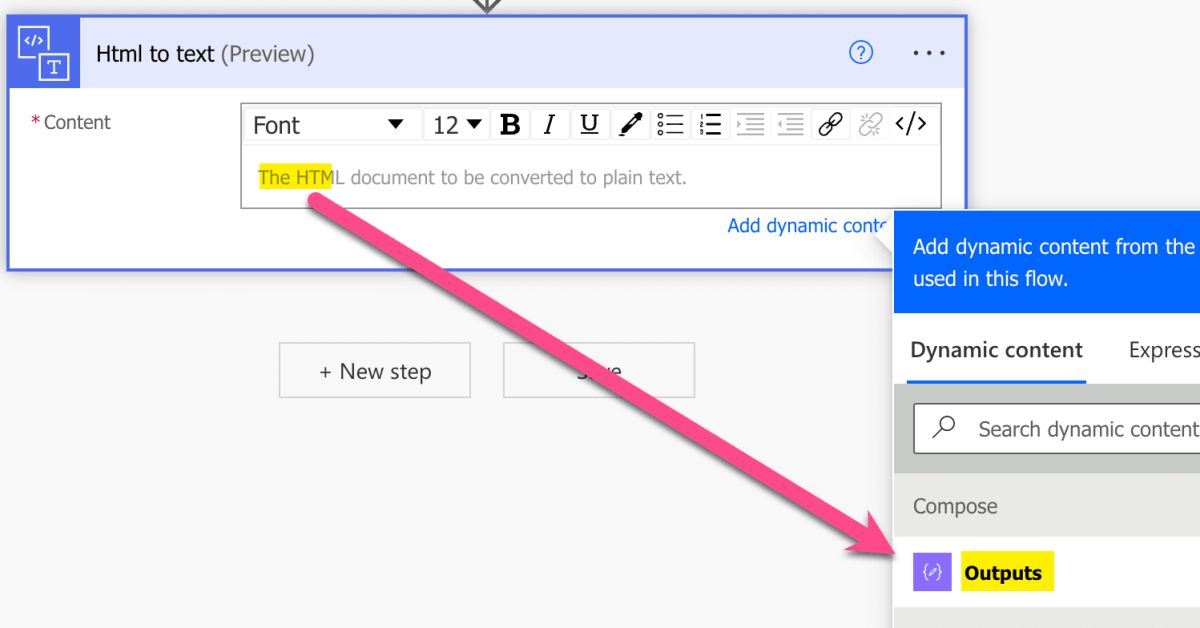Viewport: 1200px width, 628px height.
Task: Collapse the Compose section
Action: pyautogui.click(x=954, y=506)
